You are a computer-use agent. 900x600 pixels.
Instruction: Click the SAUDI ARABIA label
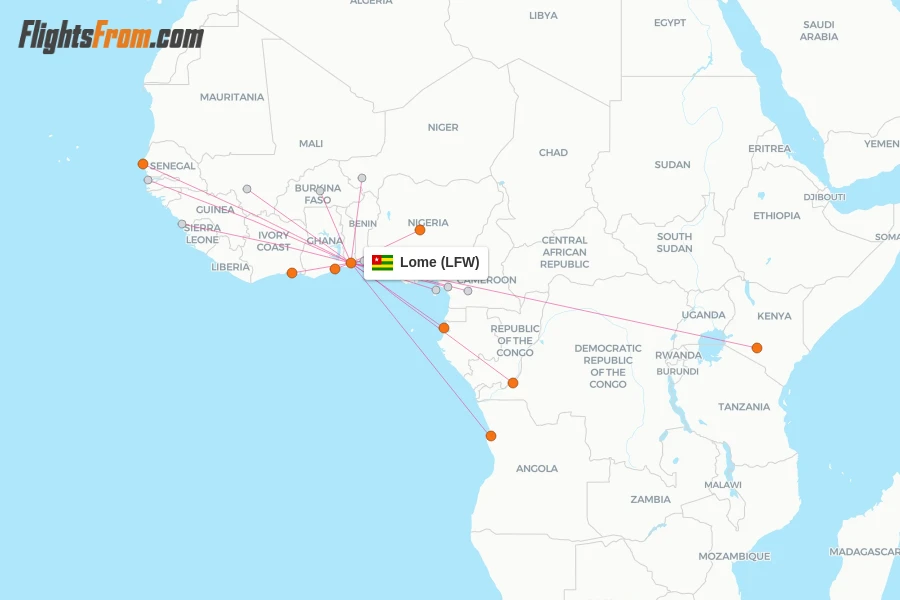[x=819, y=30]
